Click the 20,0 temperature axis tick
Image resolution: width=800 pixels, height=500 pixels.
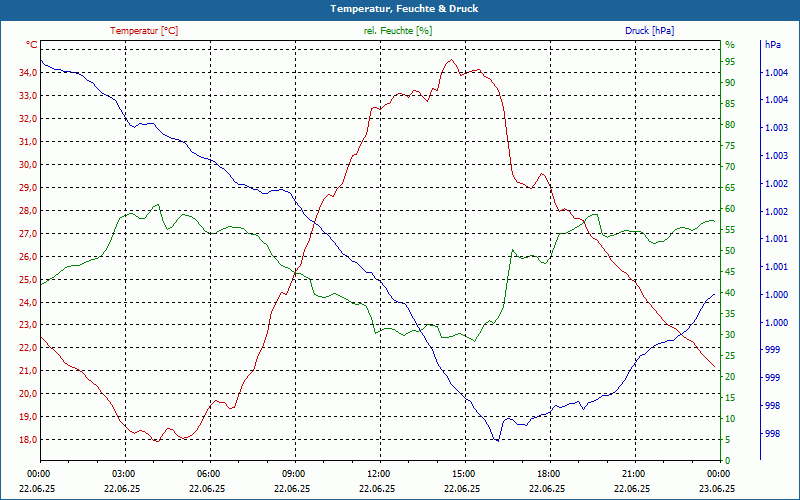(x=28, y=394)
